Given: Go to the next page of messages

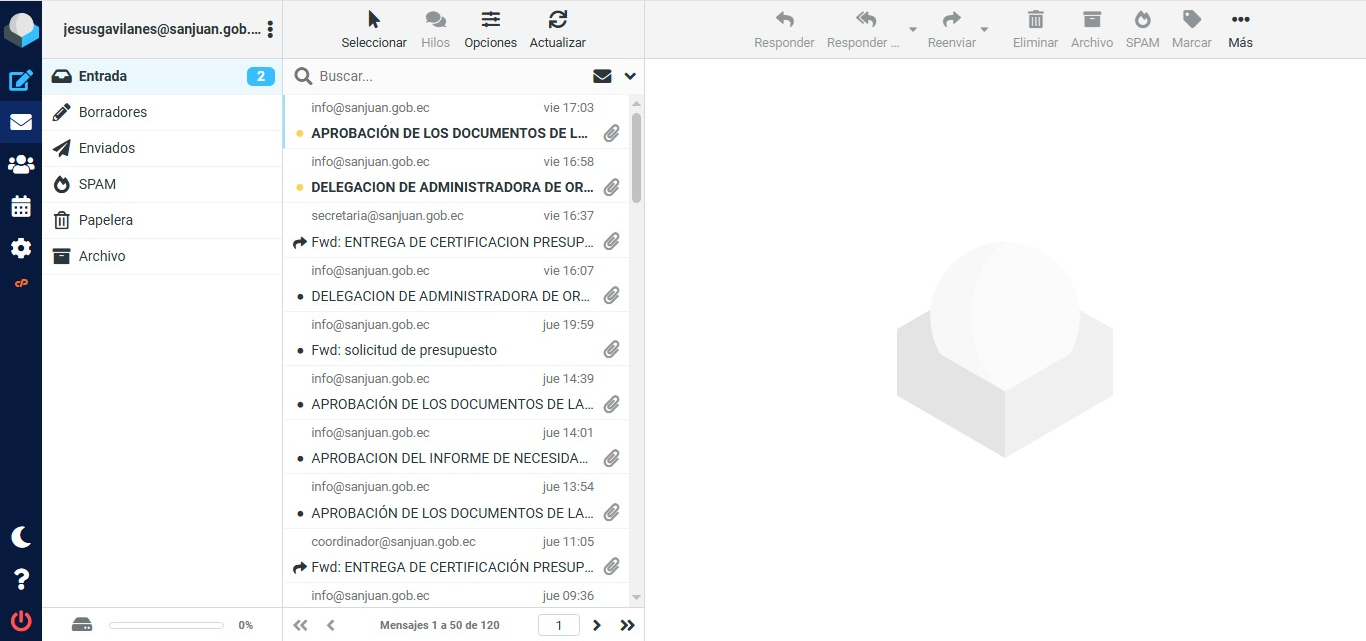Looking at the screenshot, I should [x=597, y=625].
